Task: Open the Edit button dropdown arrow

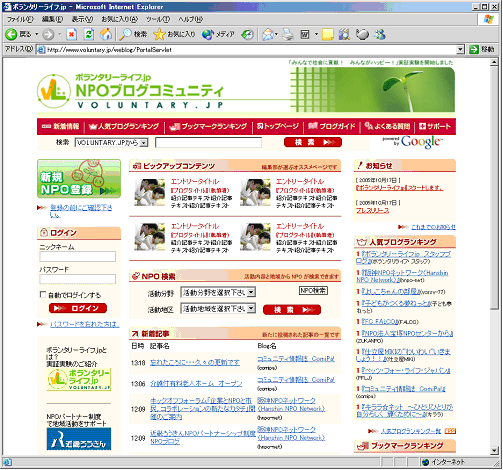Action: click(x=316, y=34)
